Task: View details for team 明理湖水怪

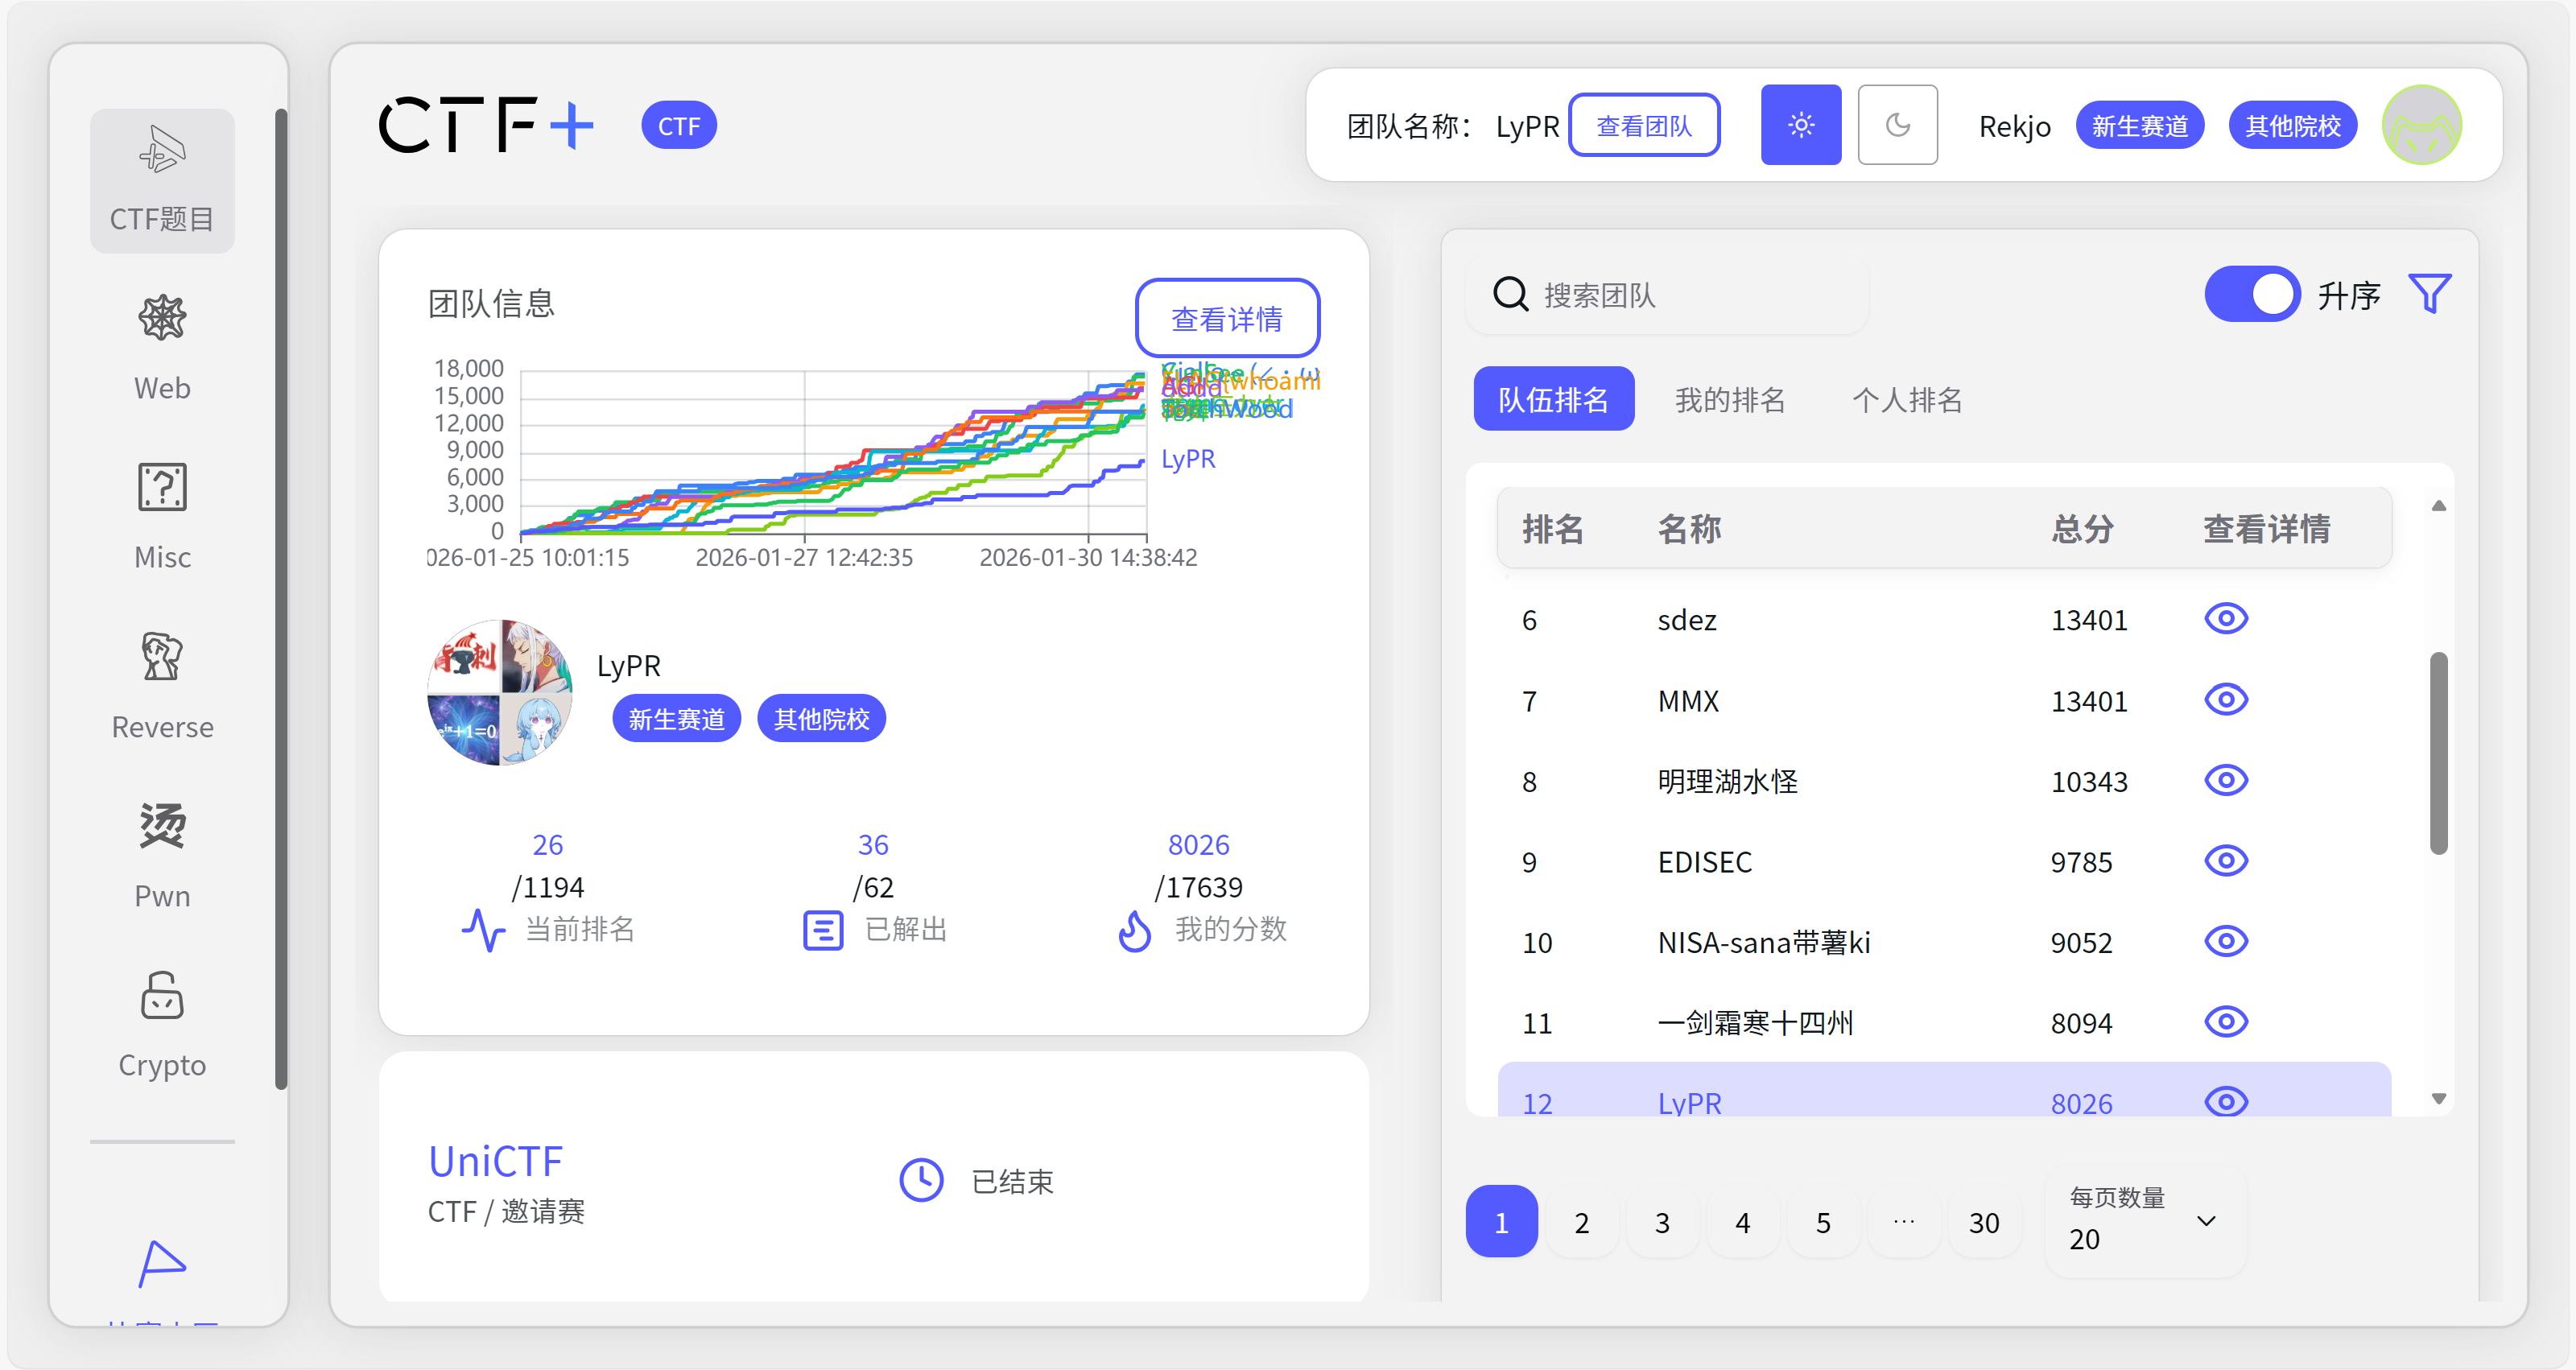Action: (2226, 780)
